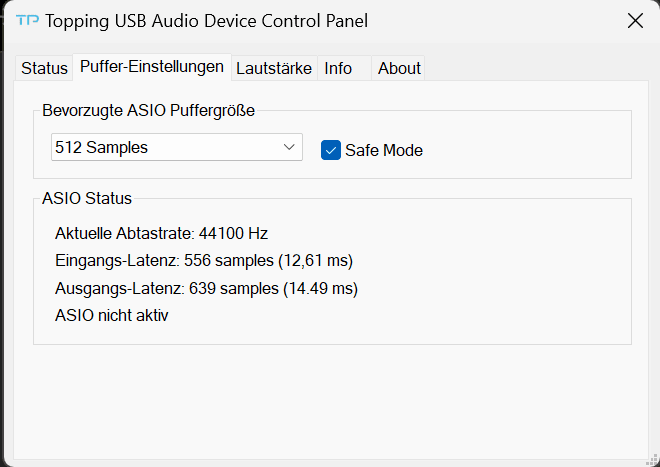Select the Puffer-Einstellungen tab

151,67
